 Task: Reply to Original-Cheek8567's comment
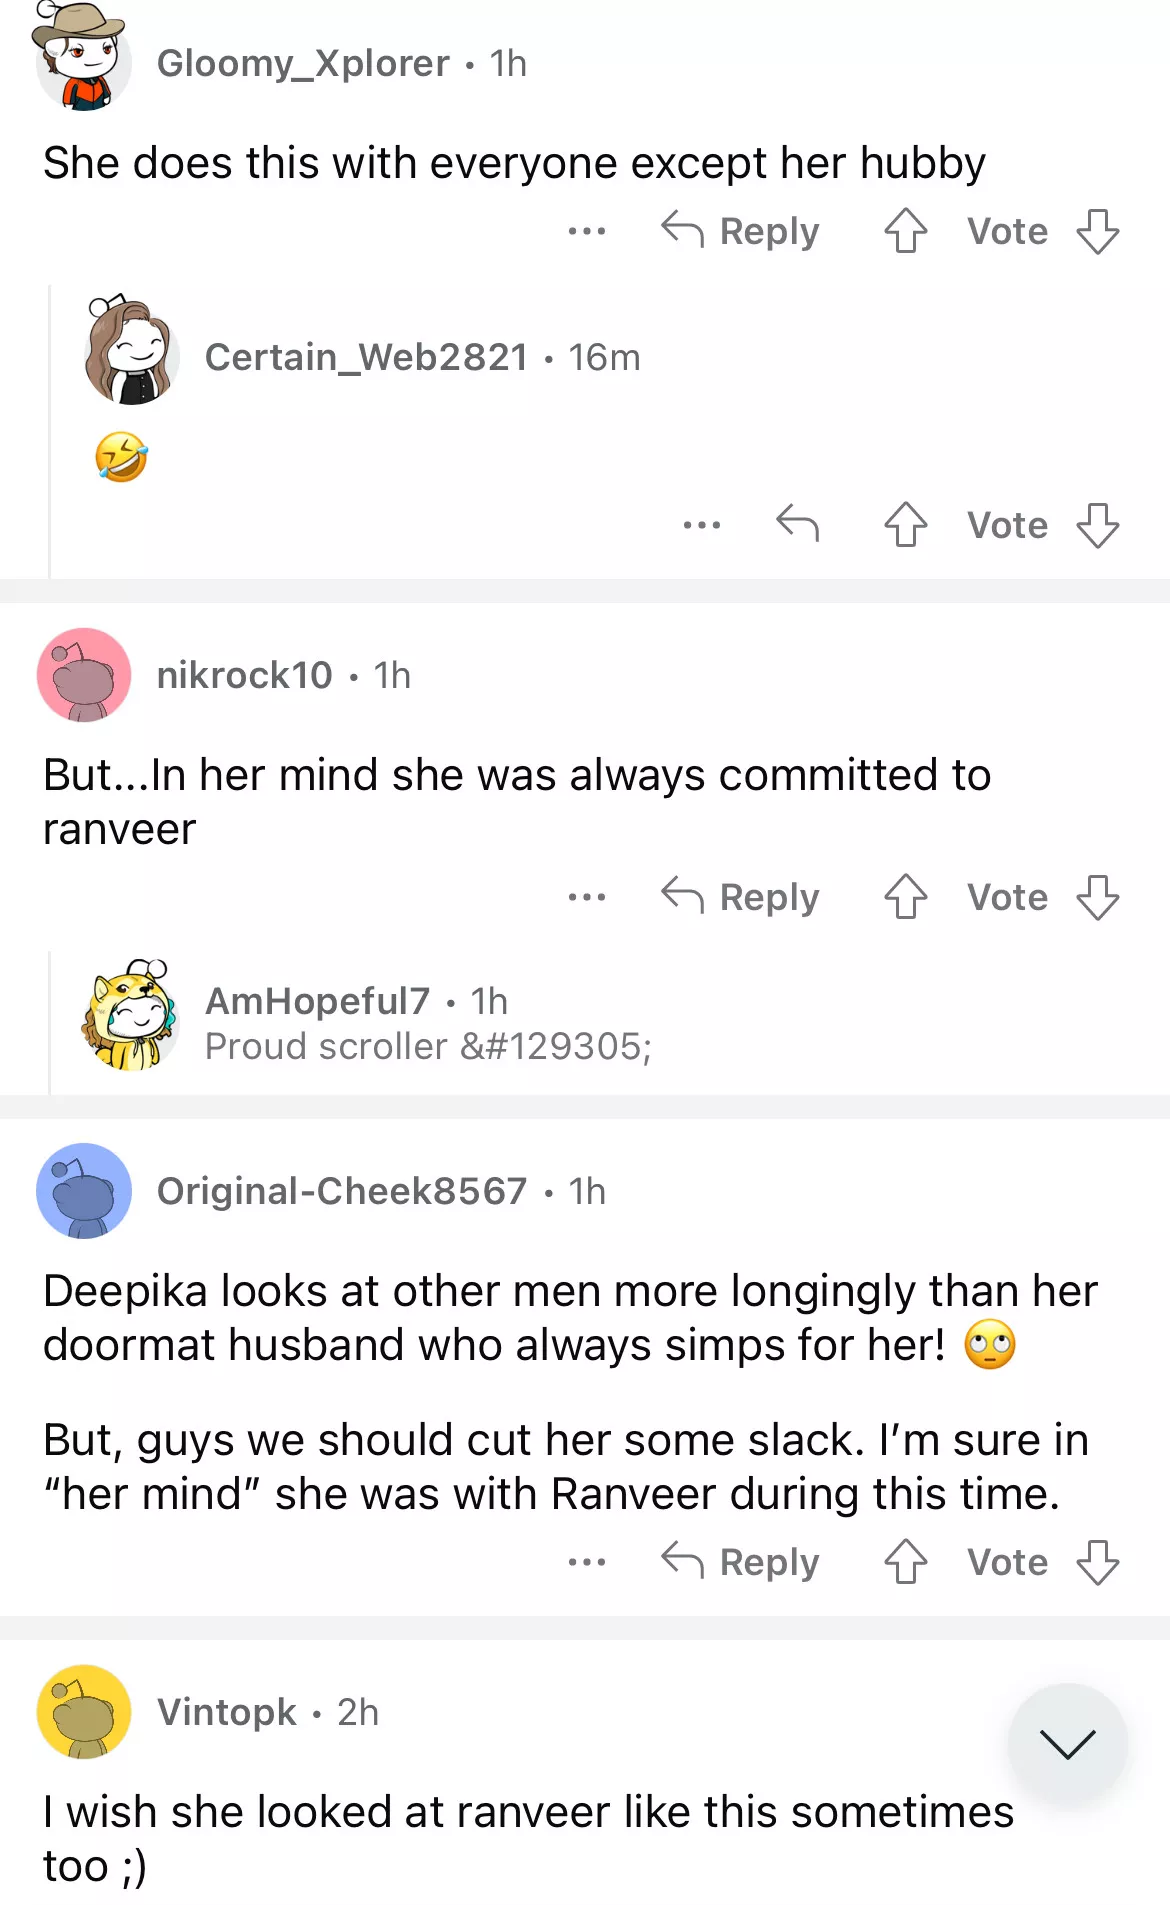pyautogui.click(x=741, y=1562)
